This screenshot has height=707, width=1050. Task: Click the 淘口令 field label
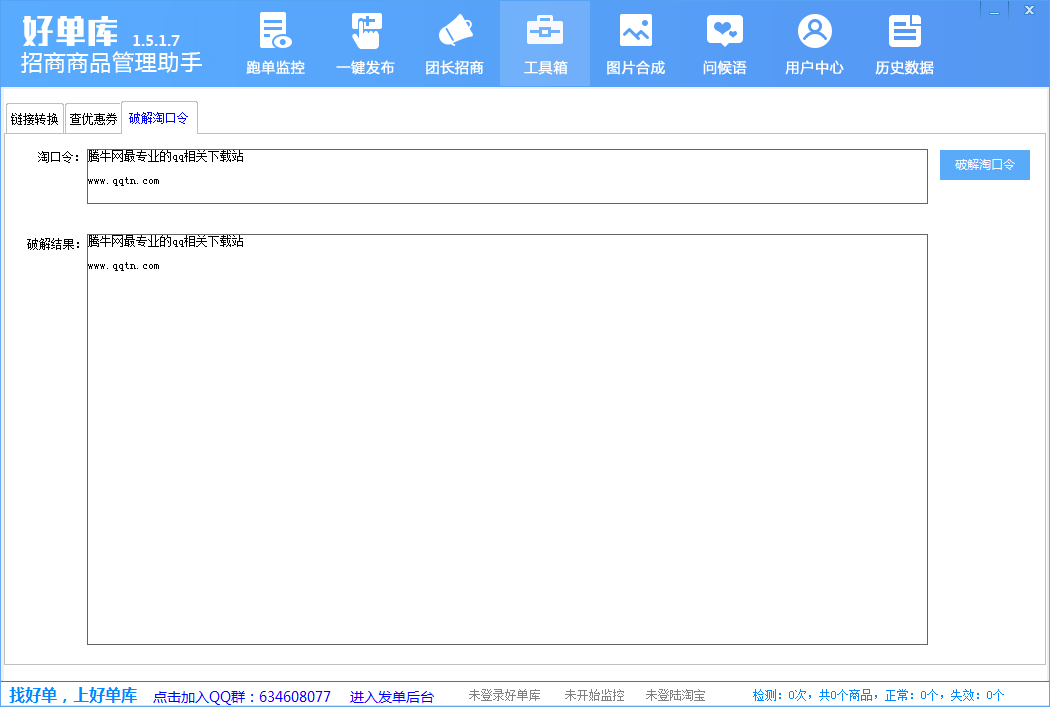58,157
